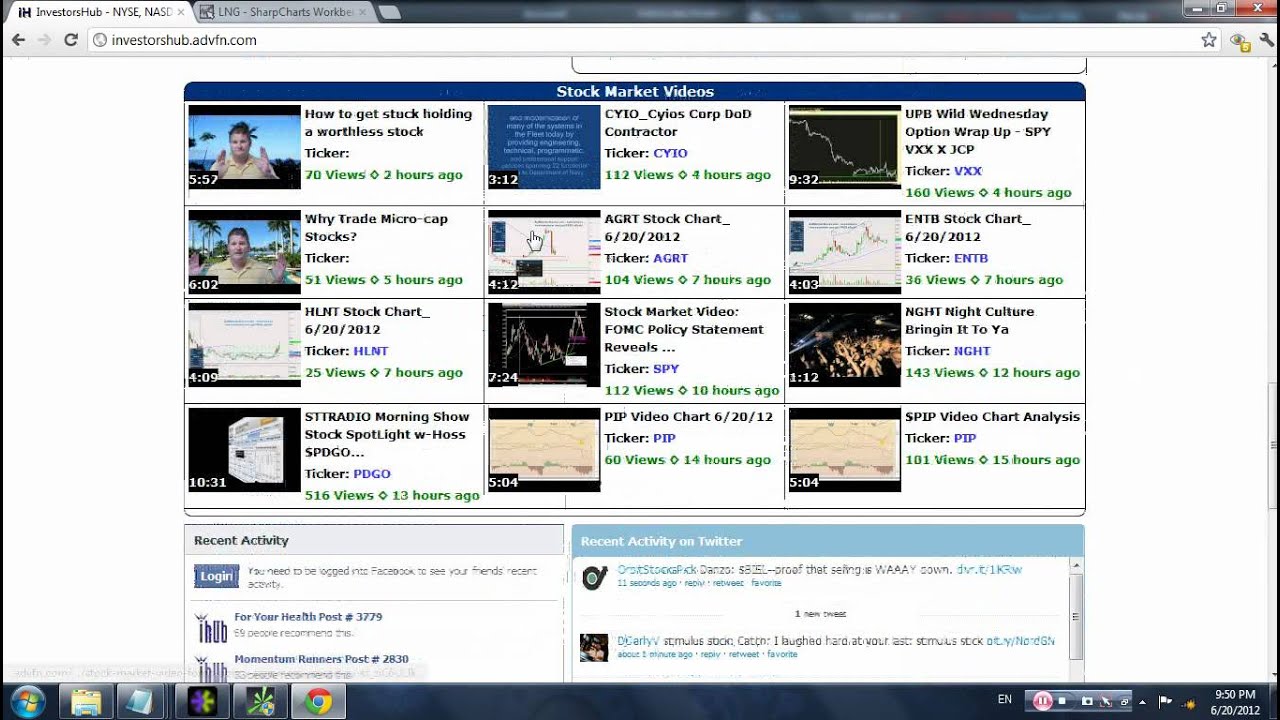Open 'How to get stuck holding a worthless stock' title
This screenshot has width=1280, height=720.
point(388,123)
